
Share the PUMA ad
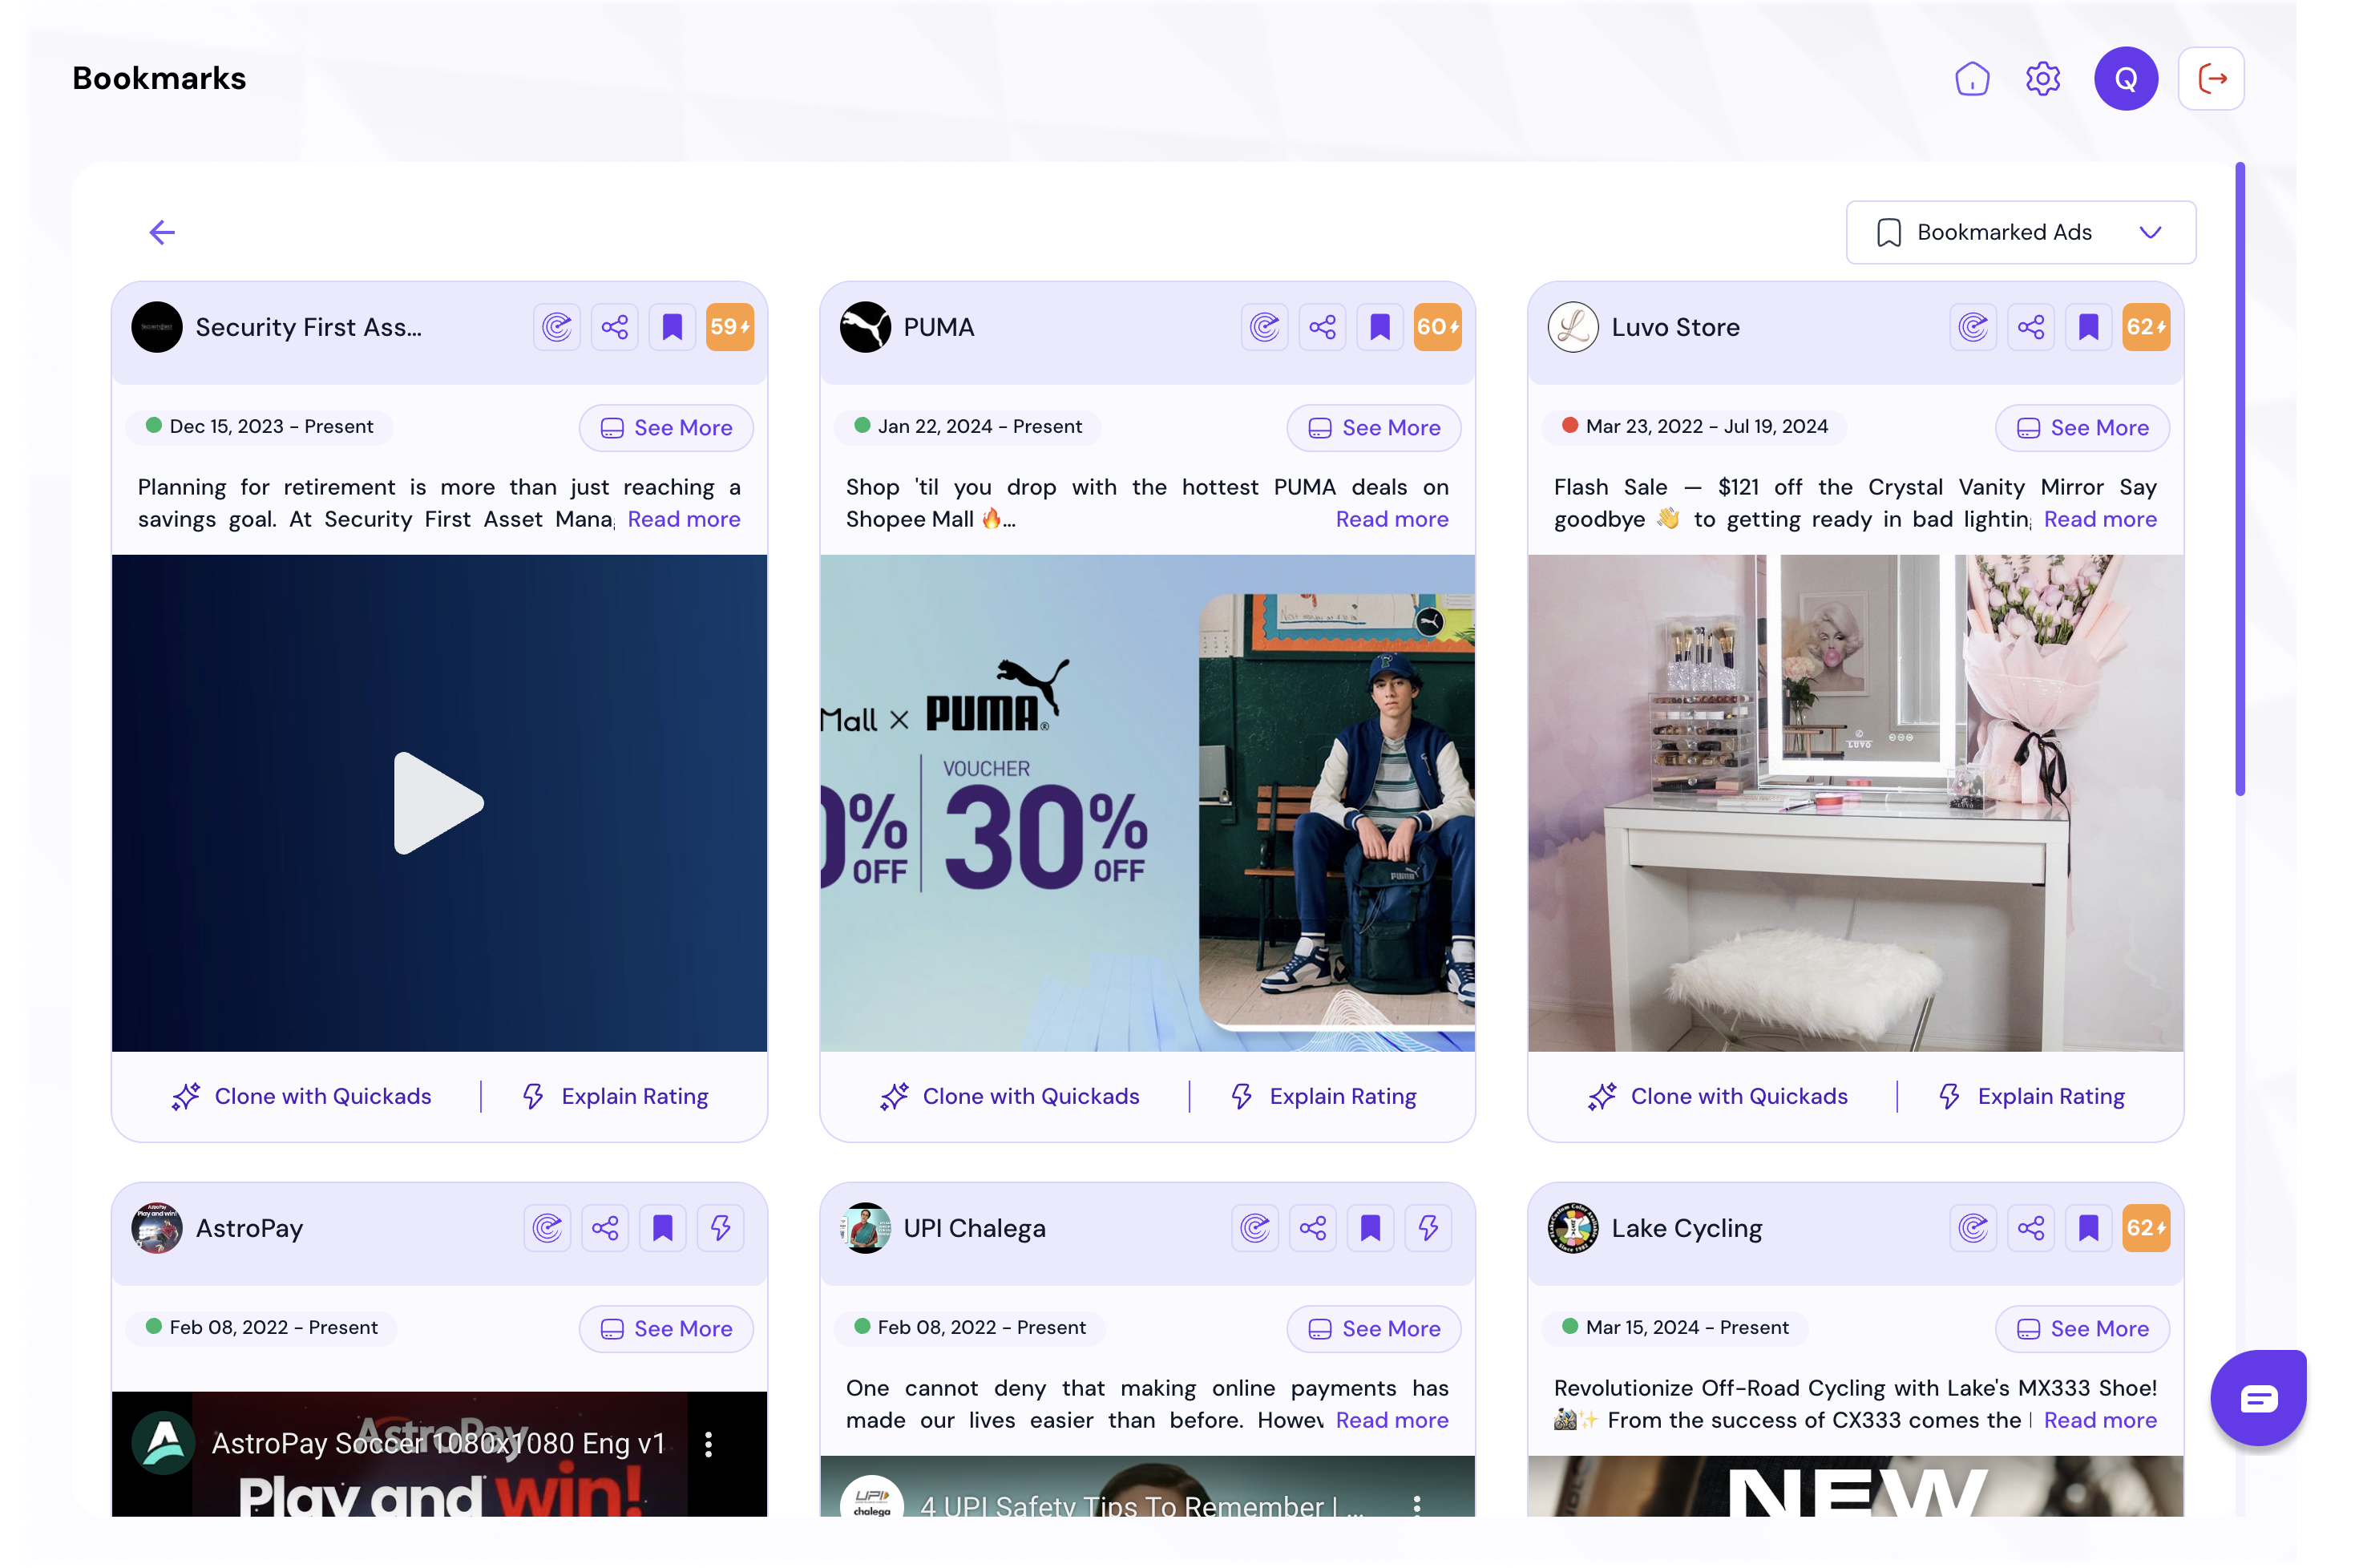pos(1322,327)
